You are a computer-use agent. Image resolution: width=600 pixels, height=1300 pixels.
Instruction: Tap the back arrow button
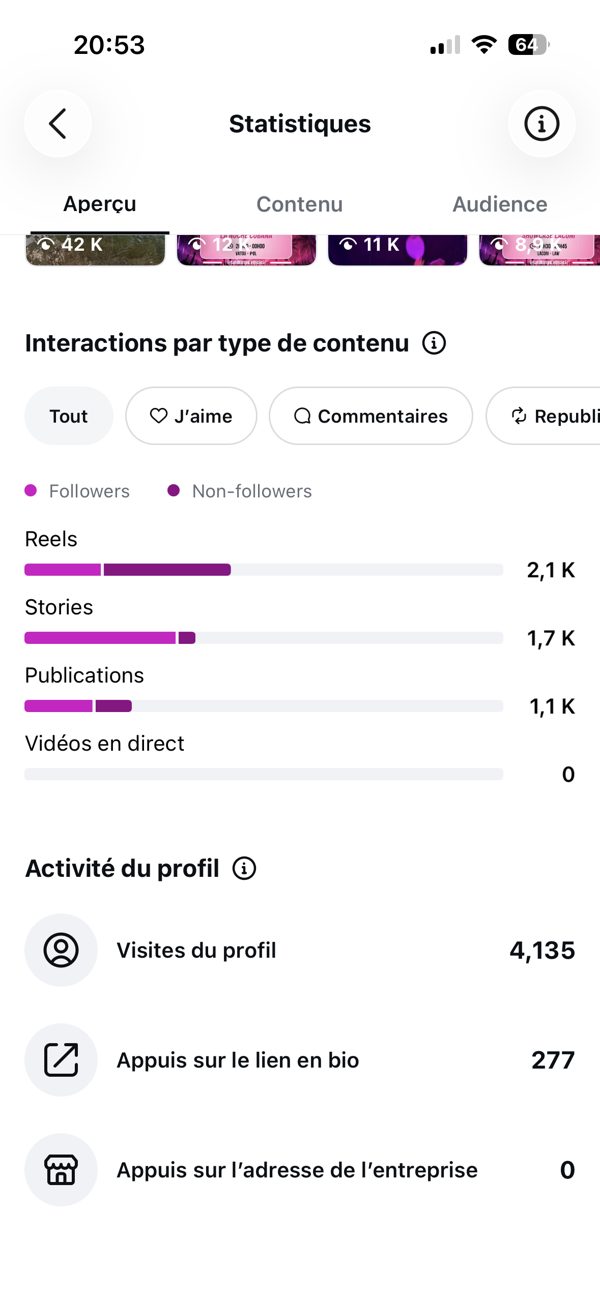58,124
